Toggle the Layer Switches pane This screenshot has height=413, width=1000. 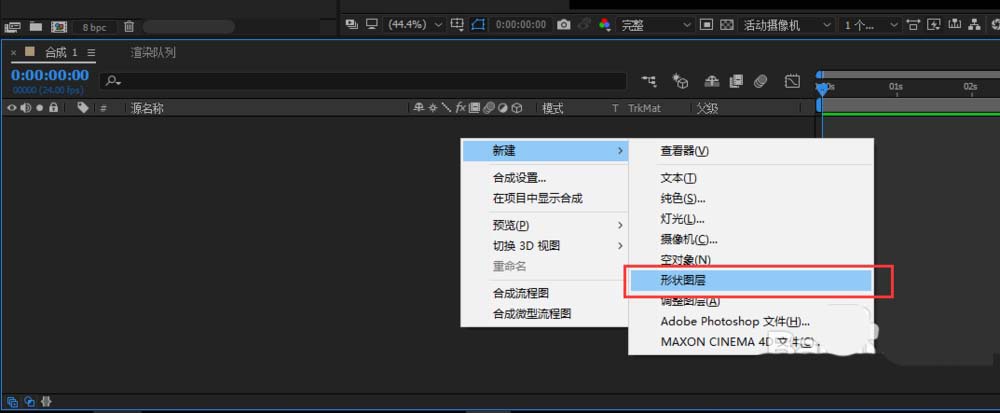pos(12,402)
